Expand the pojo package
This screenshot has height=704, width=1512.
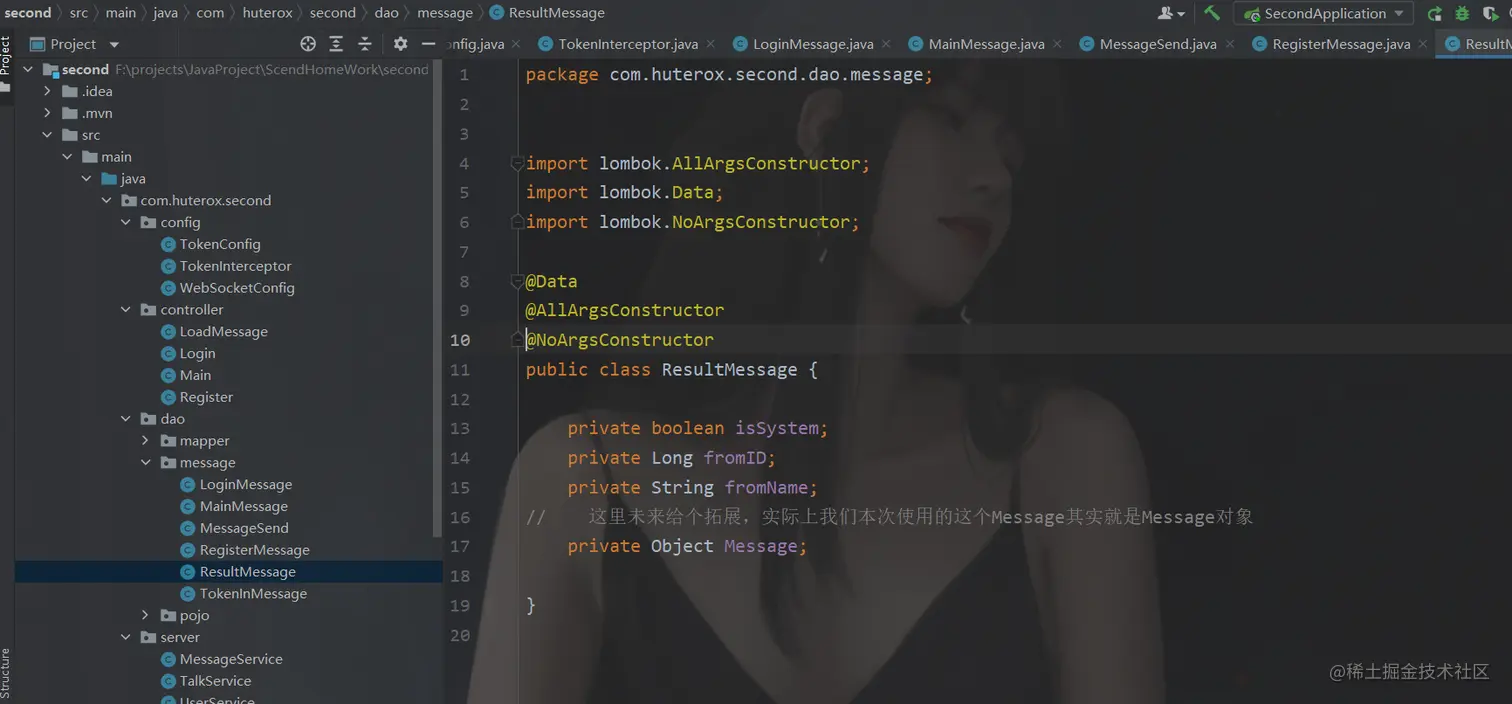(145, 615)
